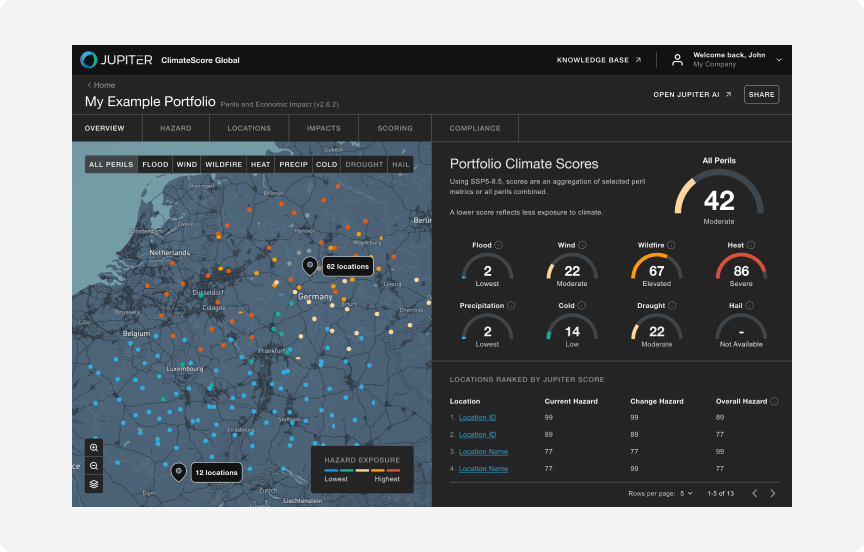Click the Change Hazard column header
This screenshot has height=552, width=864.
[657, 402]
